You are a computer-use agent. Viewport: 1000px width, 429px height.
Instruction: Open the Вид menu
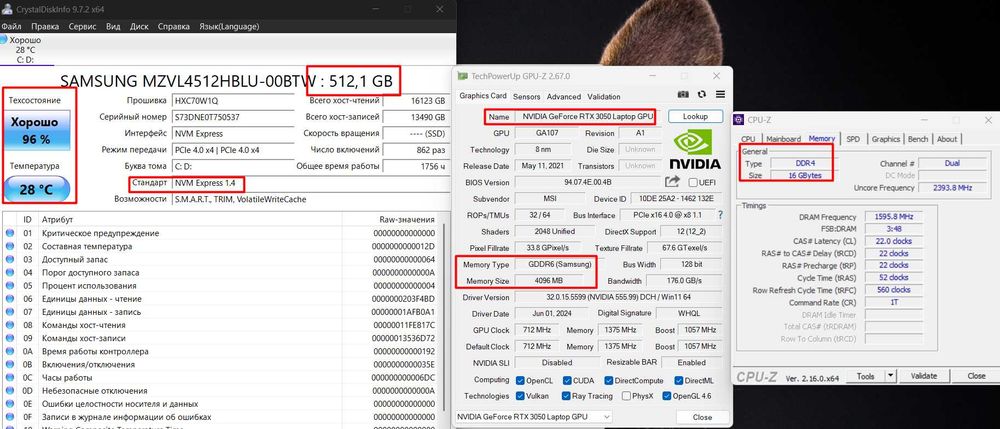point(113,27)
